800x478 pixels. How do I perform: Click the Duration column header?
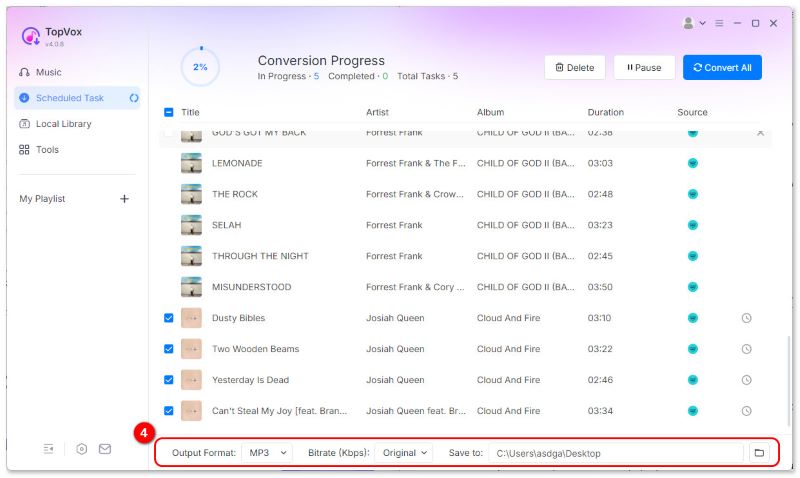click(x=606, y=113)
